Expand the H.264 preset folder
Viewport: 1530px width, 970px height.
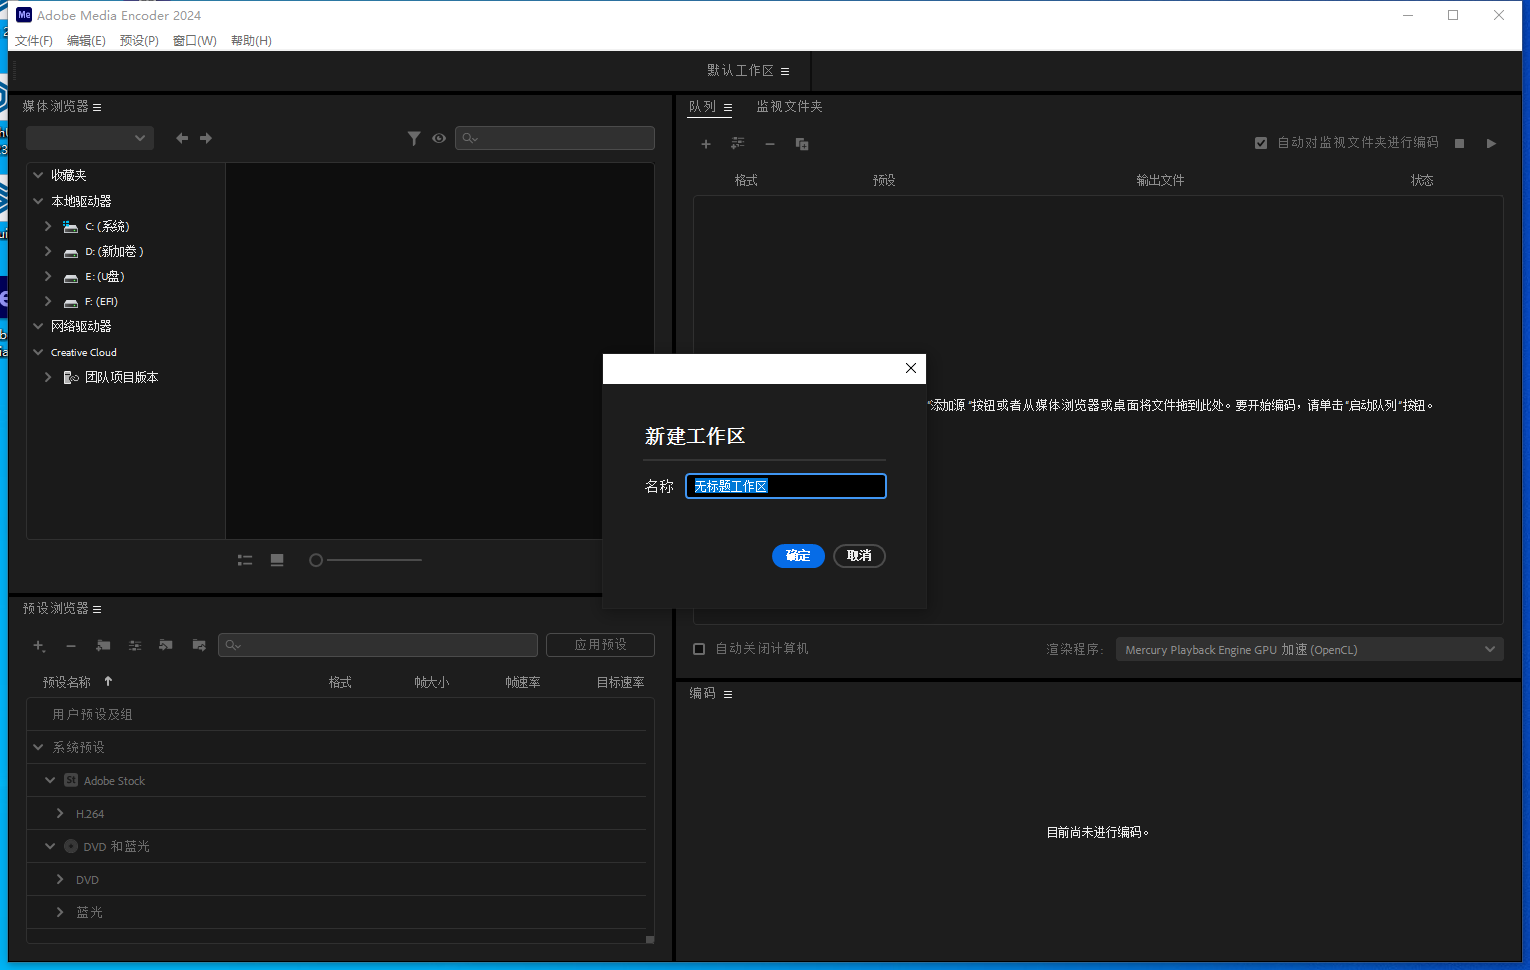point(60,813)
